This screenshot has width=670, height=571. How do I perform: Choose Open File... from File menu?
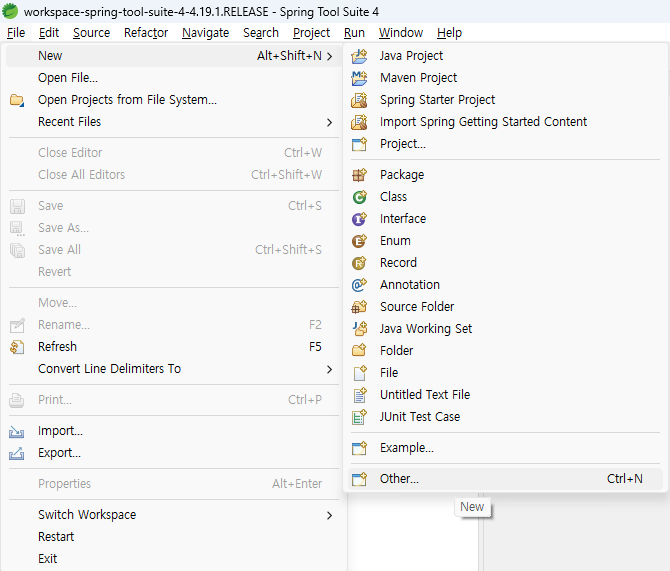point(68,78)
